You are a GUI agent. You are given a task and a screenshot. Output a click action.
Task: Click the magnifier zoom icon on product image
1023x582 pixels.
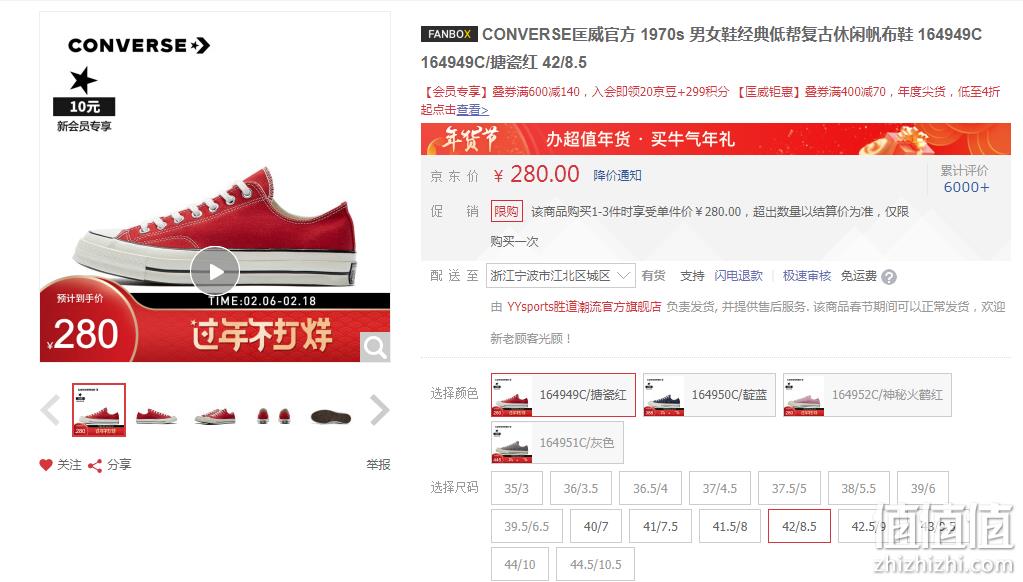tap(375, 347)
